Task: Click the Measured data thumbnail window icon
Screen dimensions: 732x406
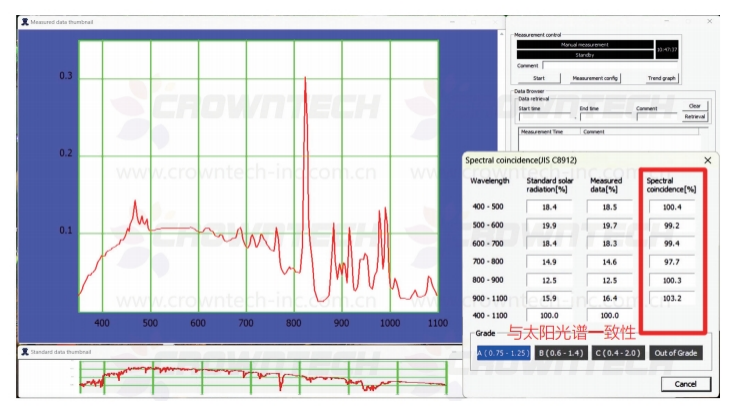Action: click(x=24, y=21)
